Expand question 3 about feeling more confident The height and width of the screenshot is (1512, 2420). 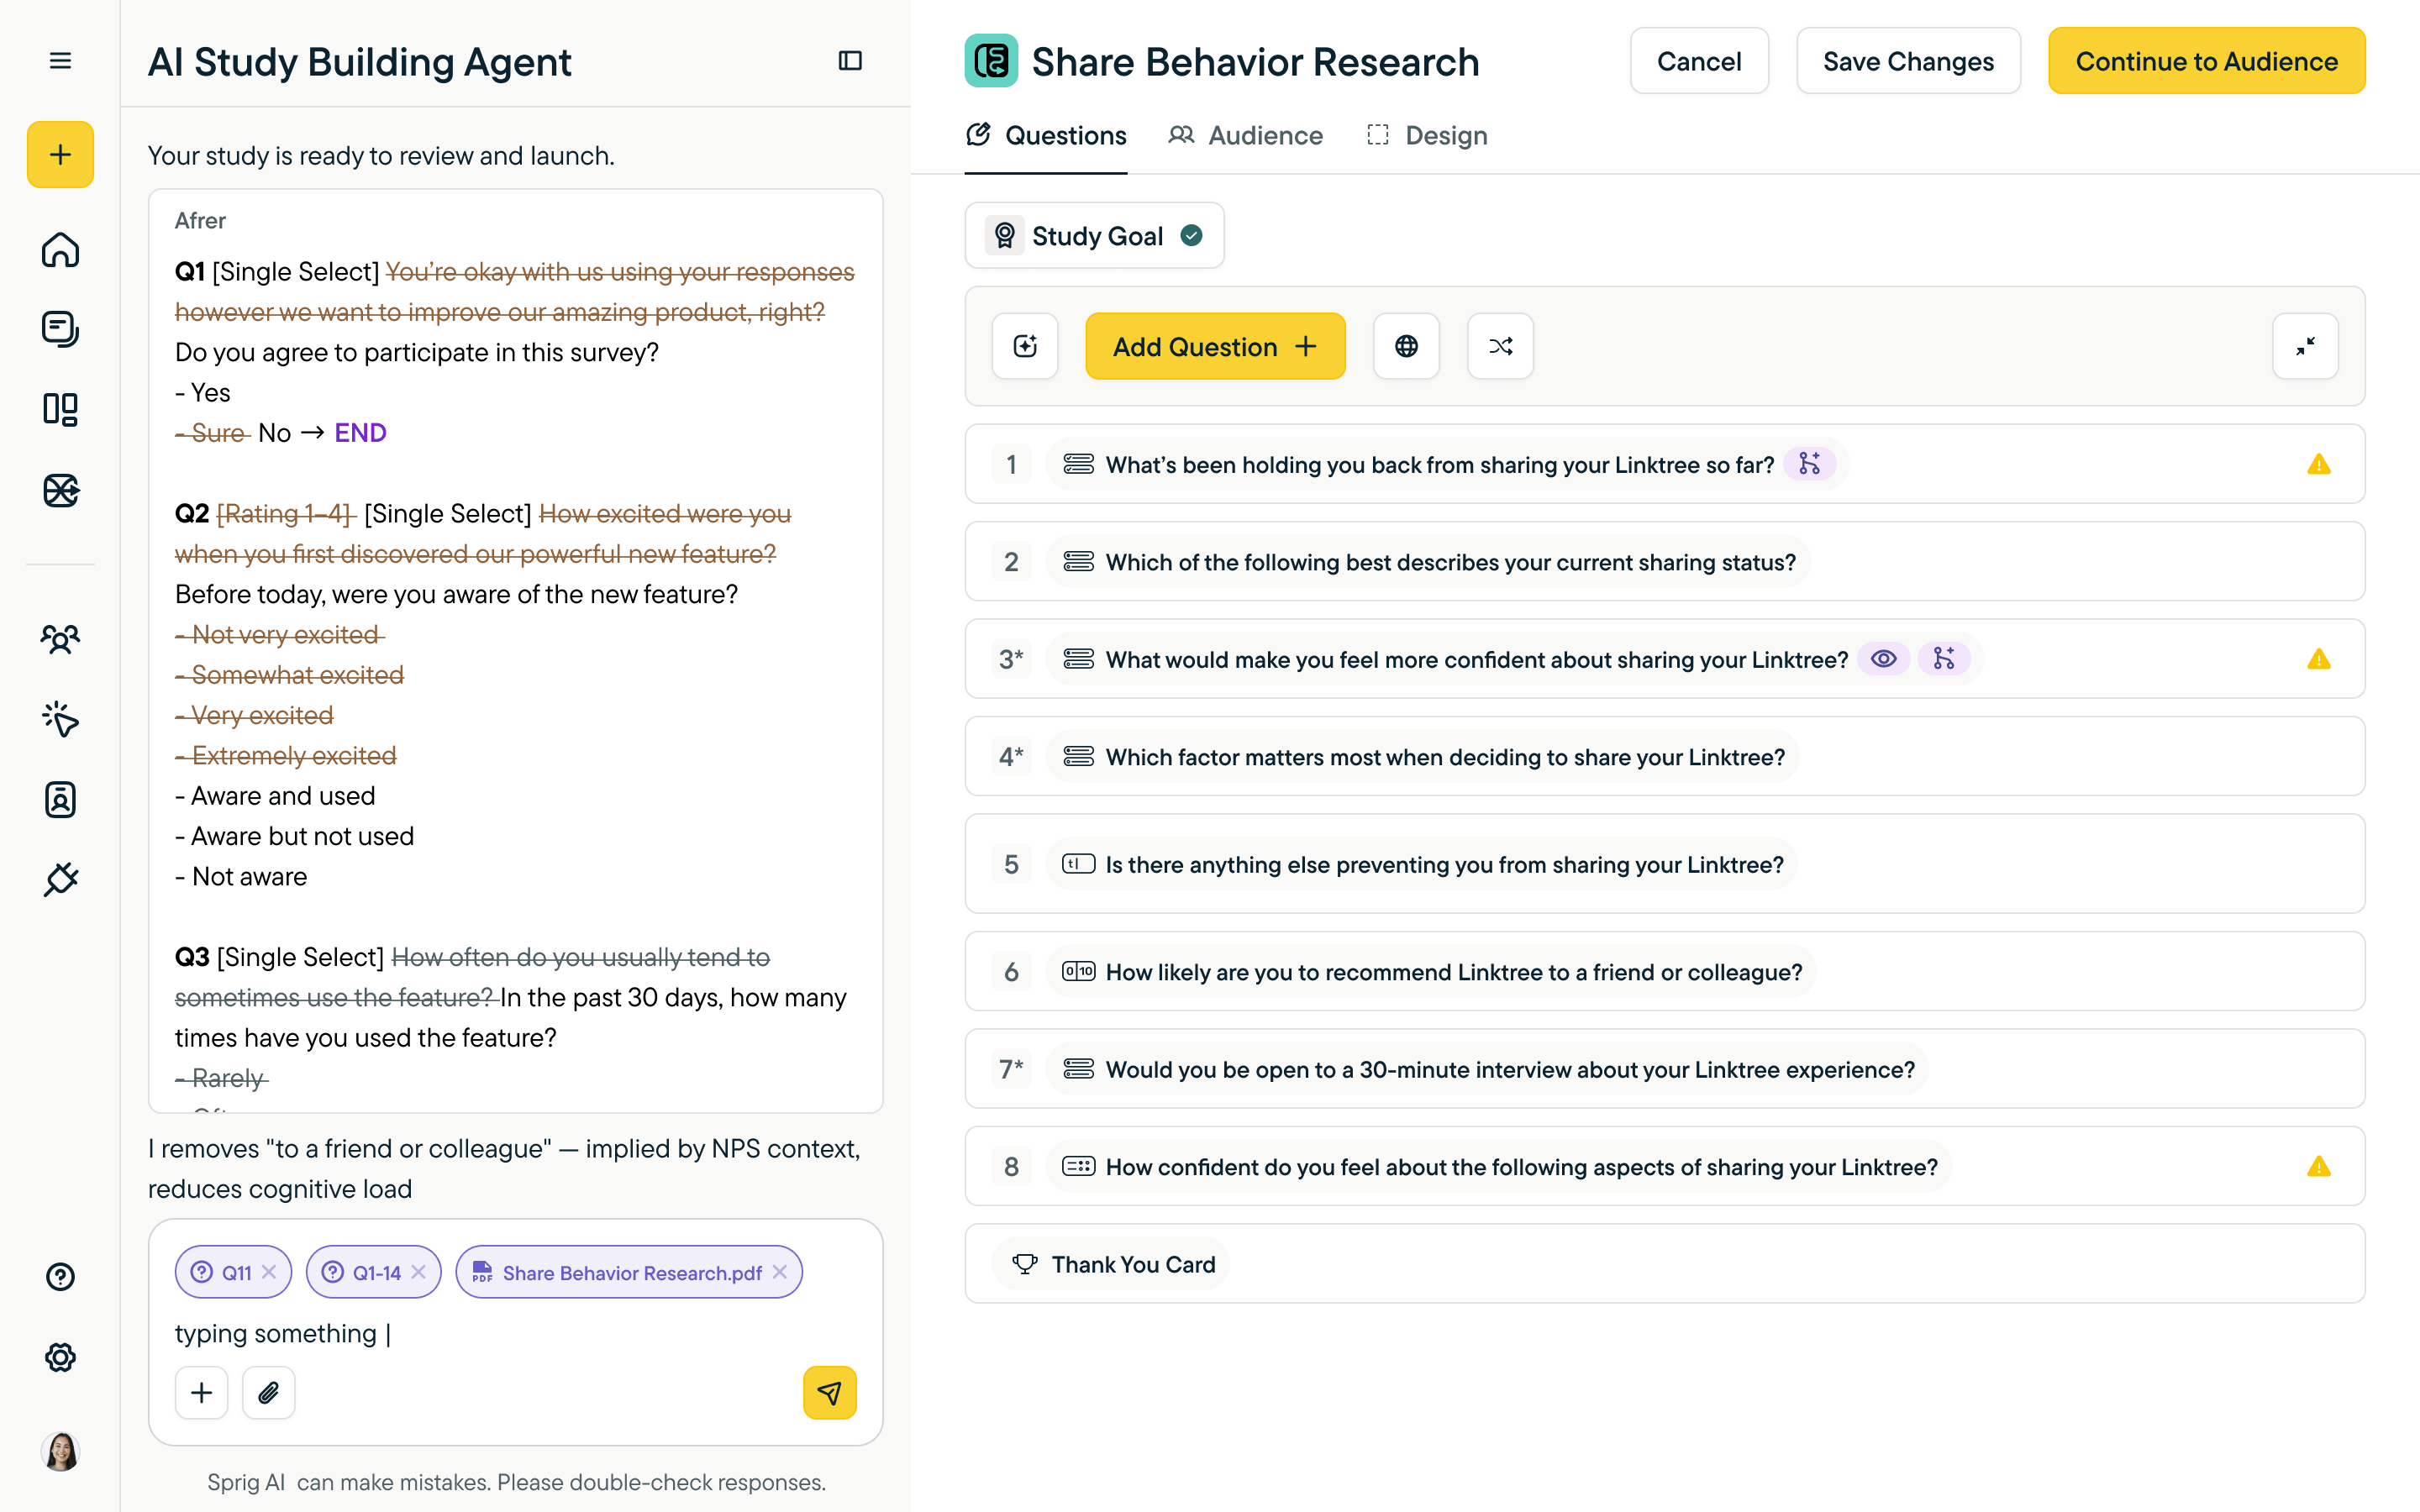pyautogui.click(x=1664, y=659)
